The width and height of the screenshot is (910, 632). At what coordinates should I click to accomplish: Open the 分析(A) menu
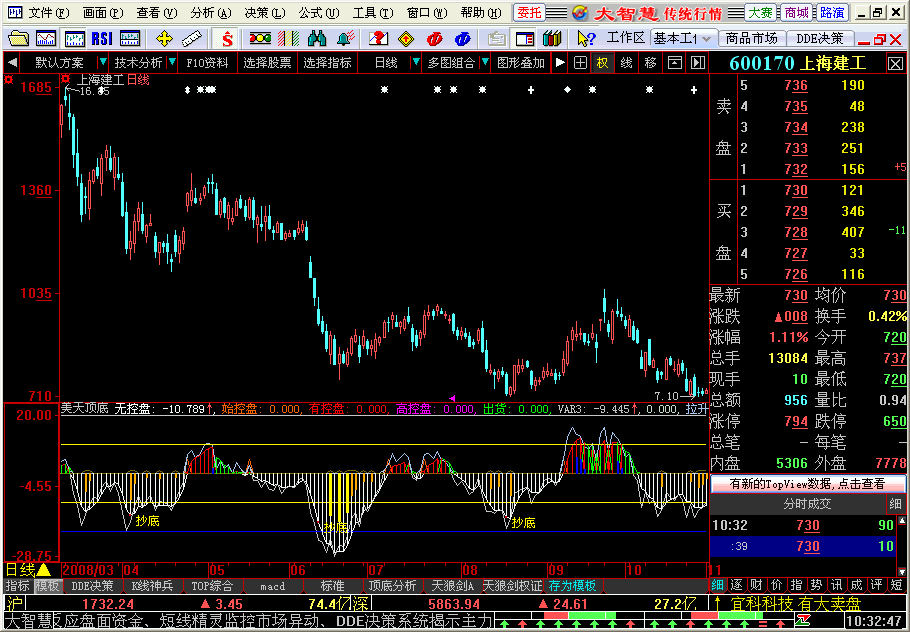coord(211,12)
